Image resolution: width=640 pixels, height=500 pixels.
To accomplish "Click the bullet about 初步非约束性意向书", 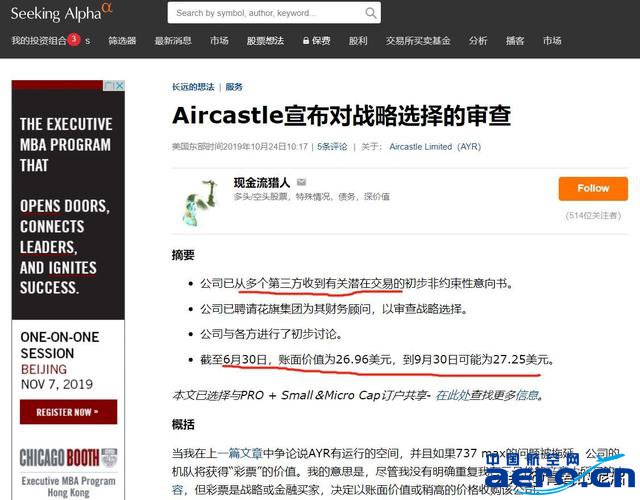I will point(356,283).
